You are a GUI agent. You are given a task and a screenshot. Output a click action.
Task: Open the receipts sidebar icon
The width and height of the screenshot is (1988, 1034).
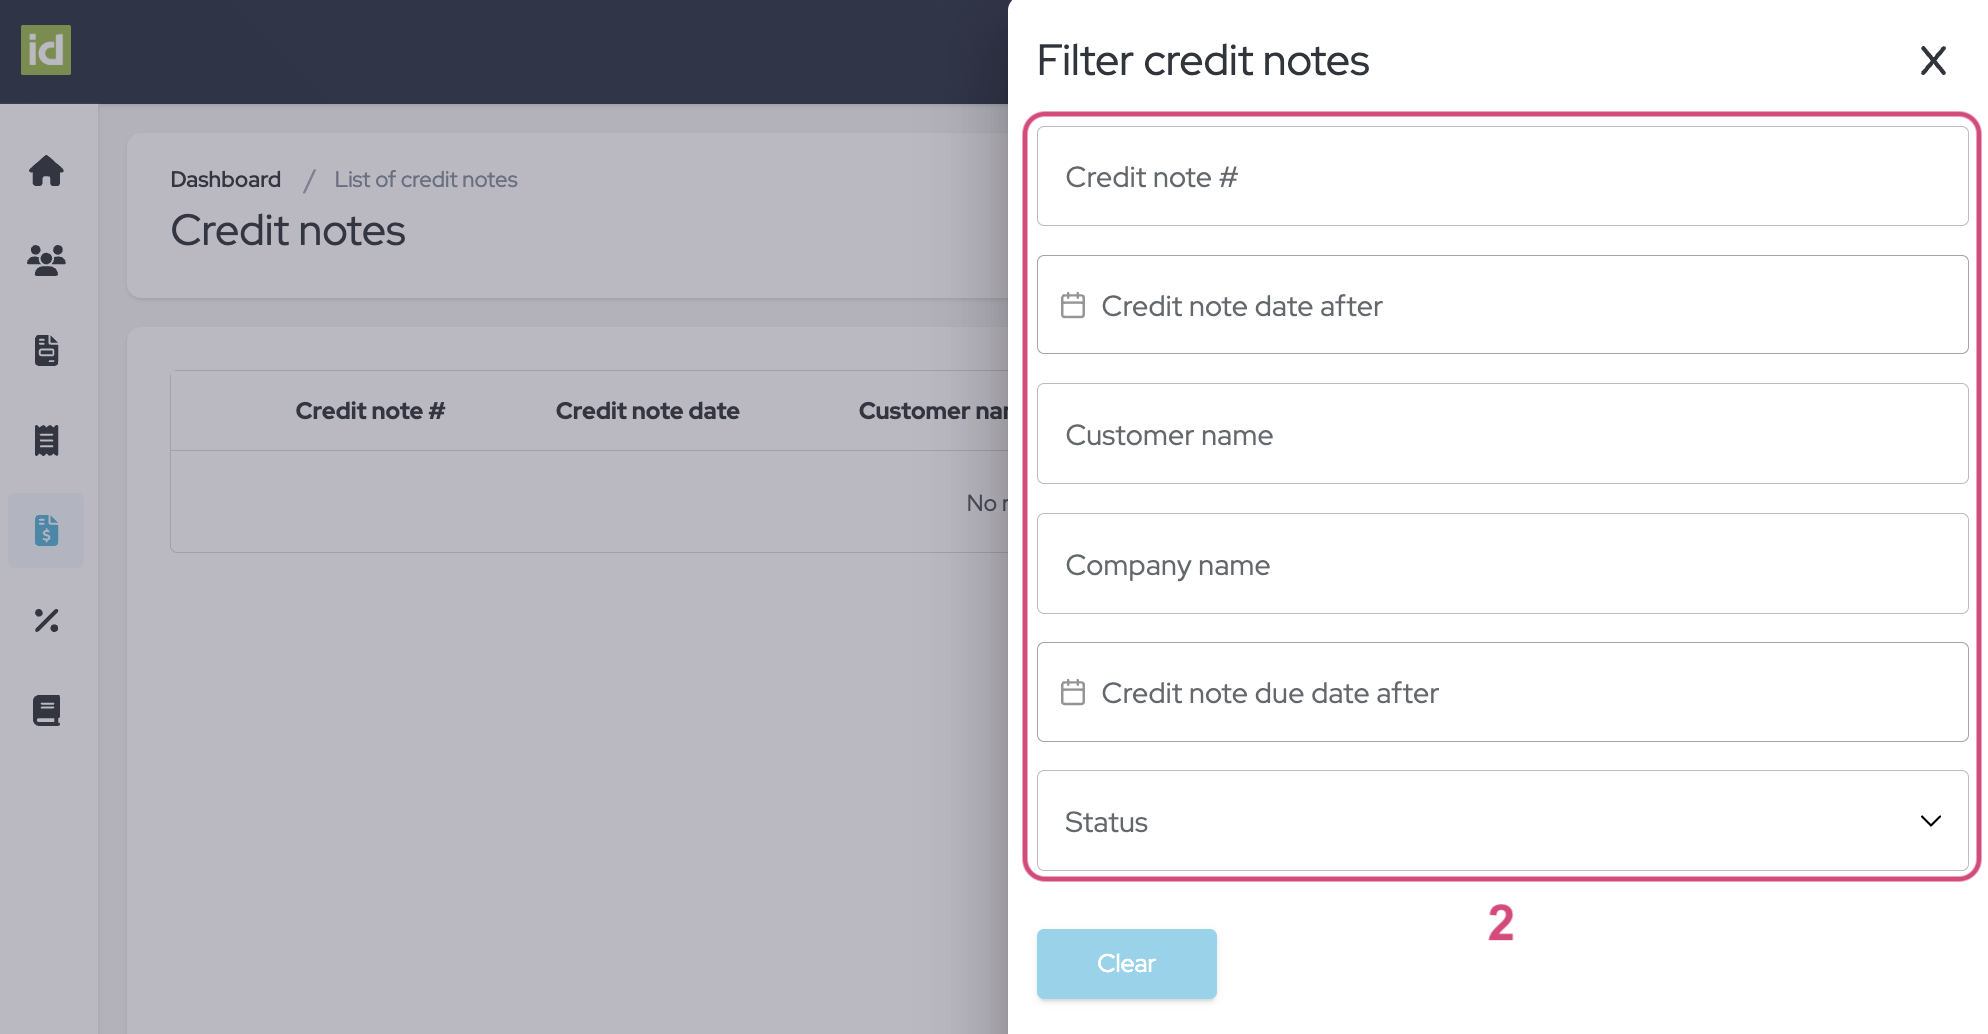[x=46, y=440]
